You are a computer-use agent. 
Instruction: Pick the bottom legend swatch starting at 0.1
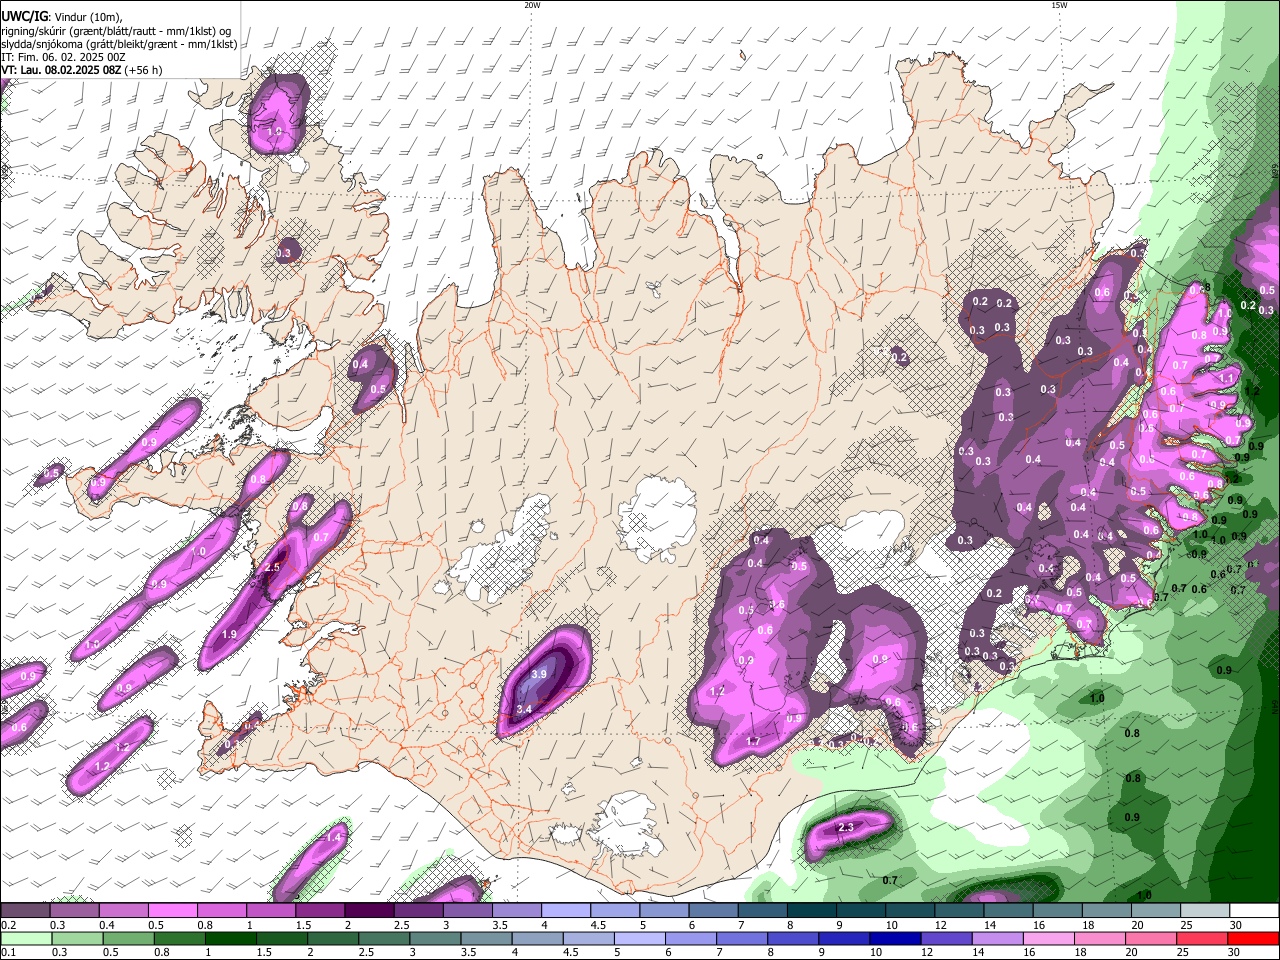click(27, 939)
